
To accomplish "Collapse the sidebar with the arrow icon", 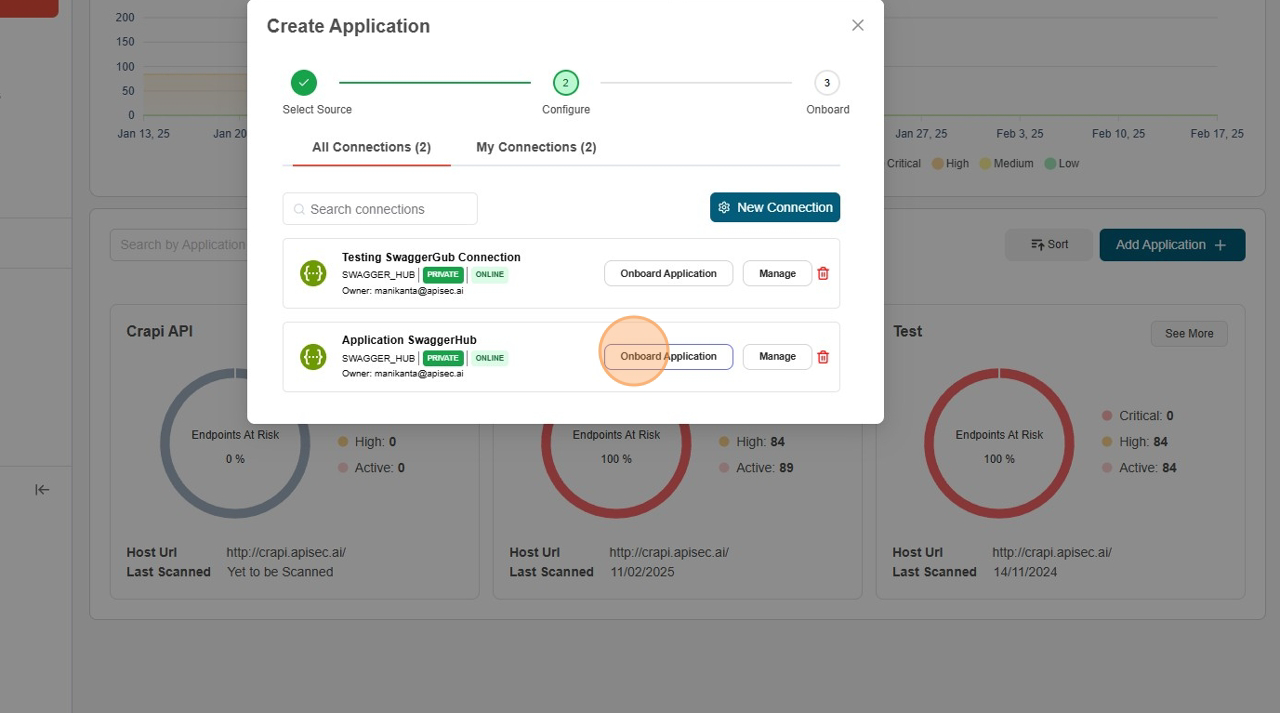I will [x=42, y=489].
